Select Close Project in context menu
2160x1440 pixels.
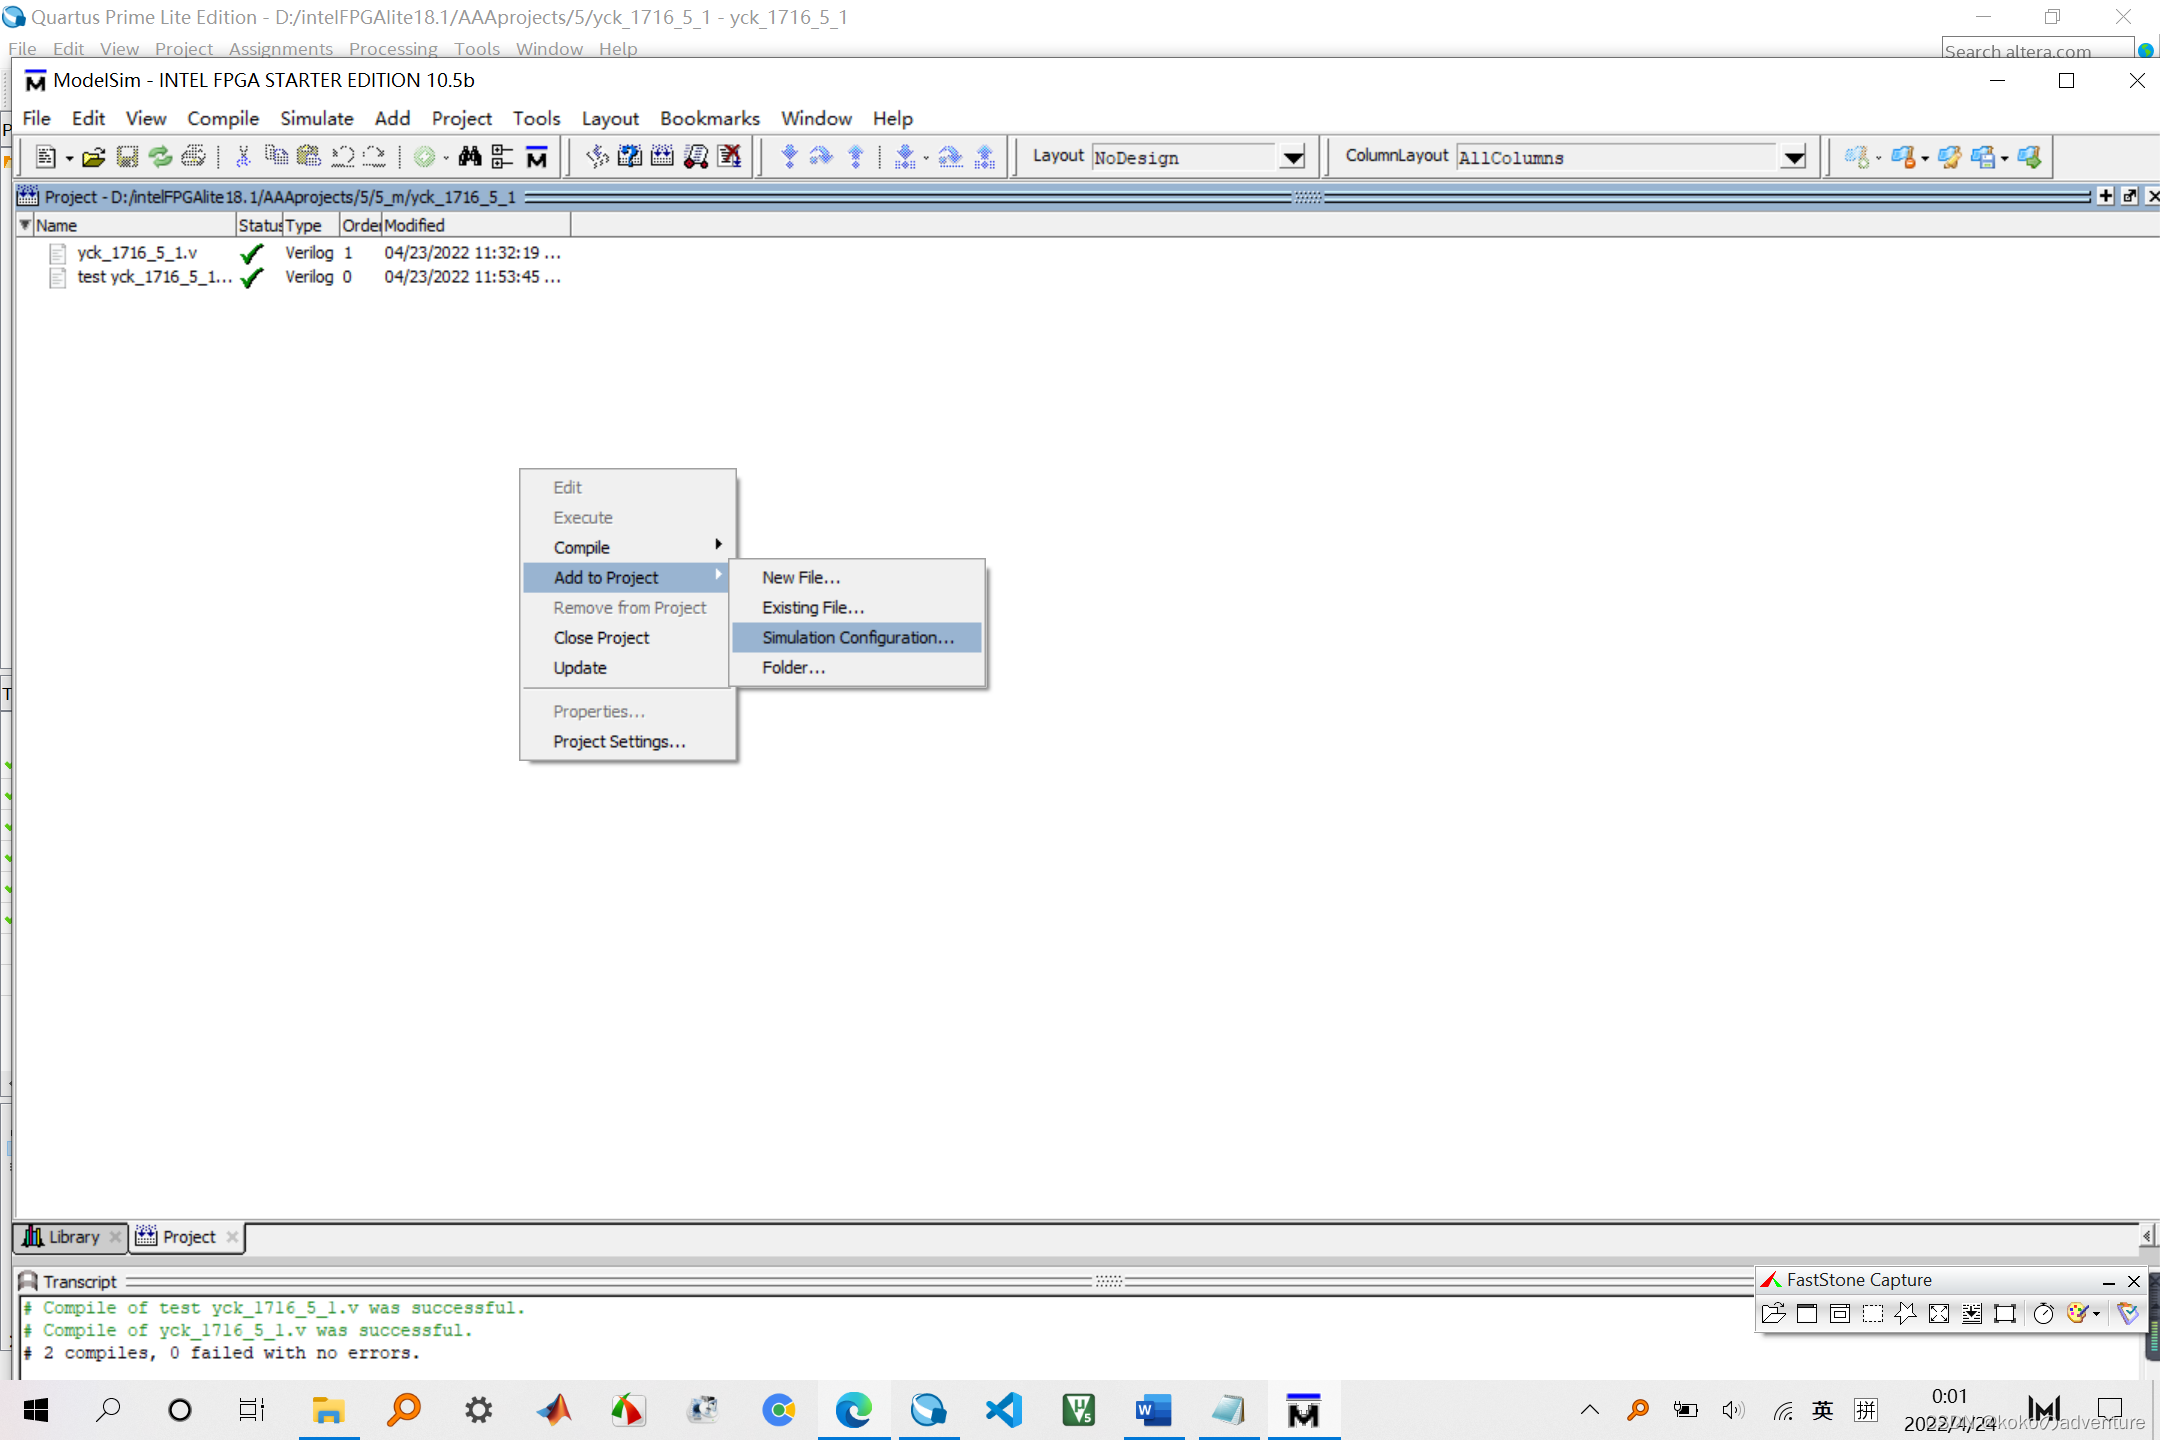(626, 637)
